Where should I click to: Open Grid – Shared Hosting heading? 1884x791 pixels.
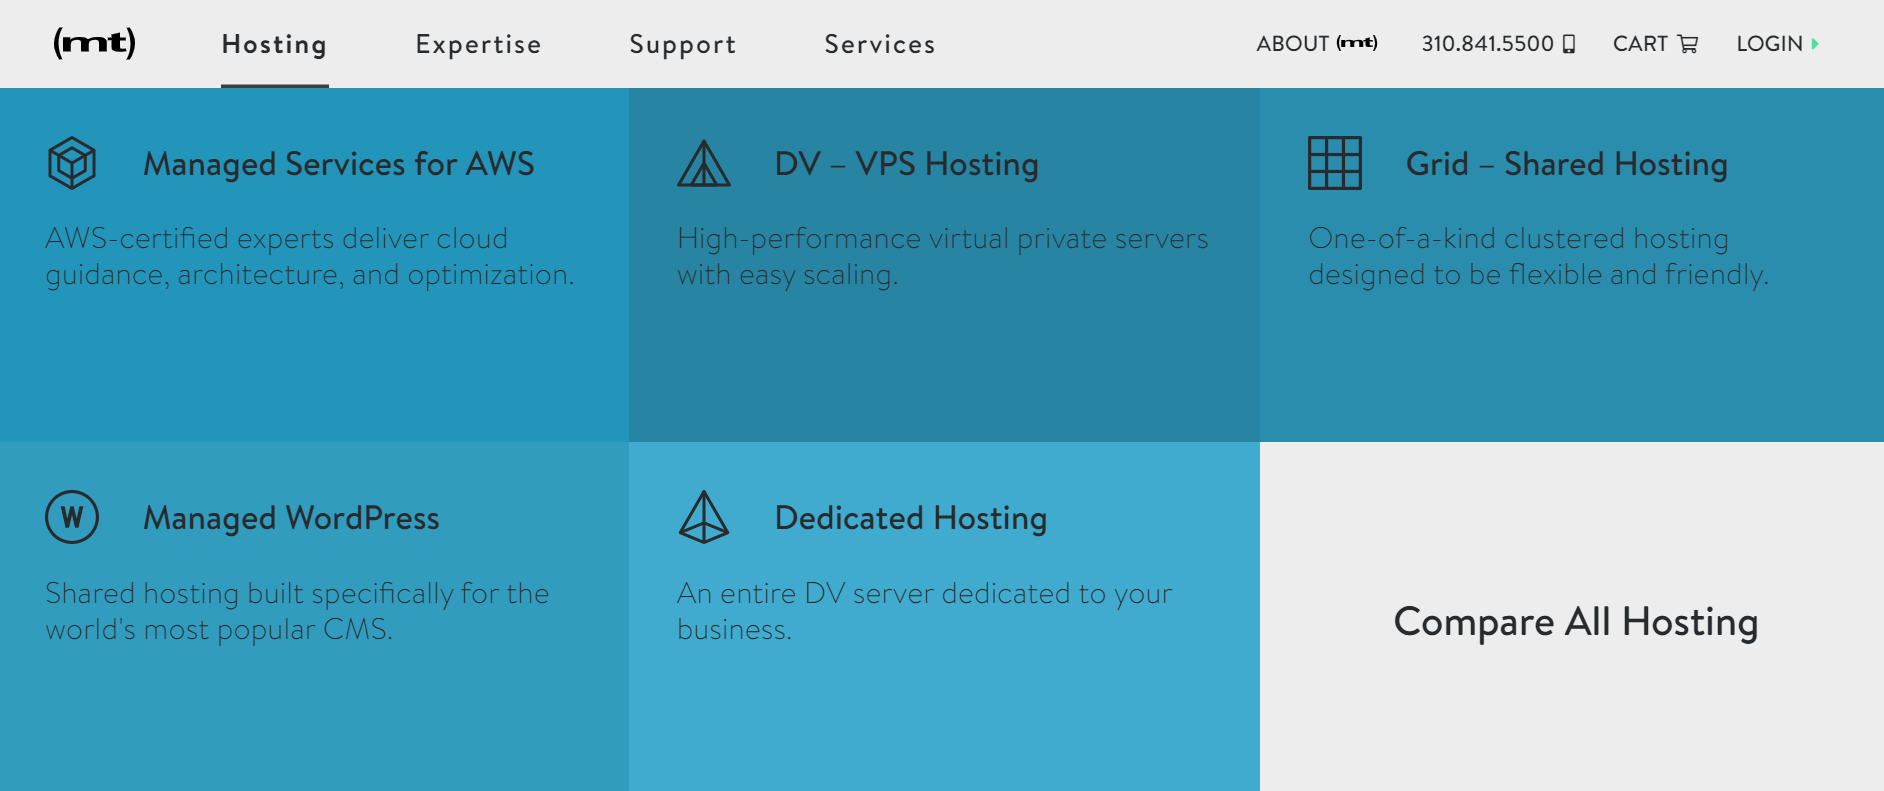[1567, 163]
